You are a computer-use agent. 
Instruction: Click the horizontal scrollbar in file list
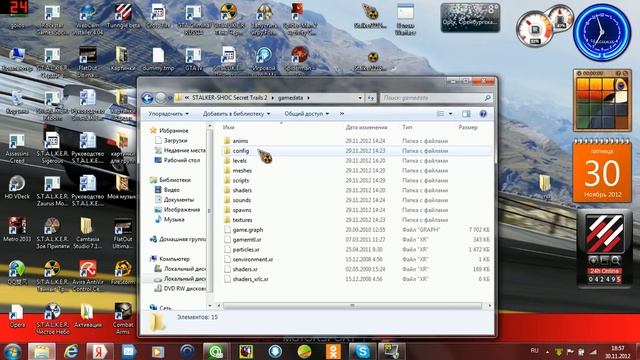pyautogui.click(x=353, y=306)
